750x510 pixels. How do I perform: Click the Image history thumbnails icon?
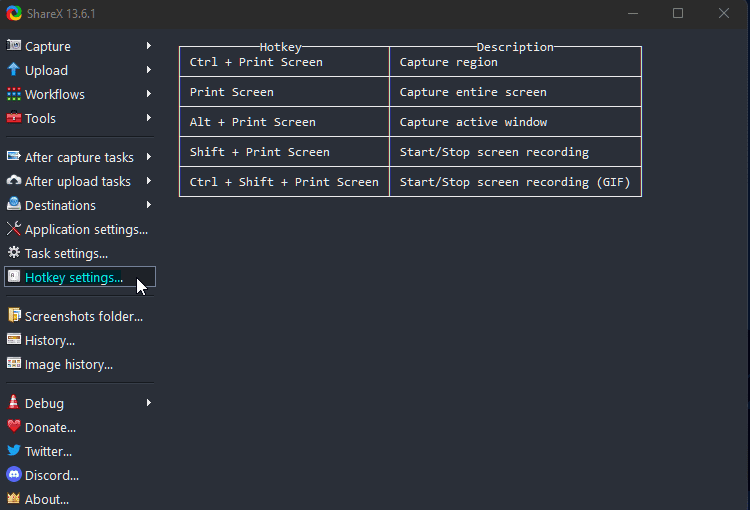14,364
